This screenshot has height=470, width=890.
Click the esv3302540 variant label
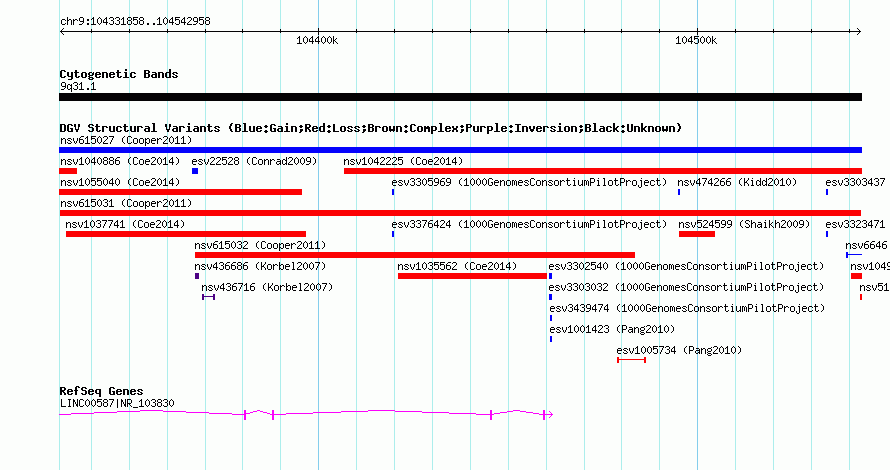(686, 266)
